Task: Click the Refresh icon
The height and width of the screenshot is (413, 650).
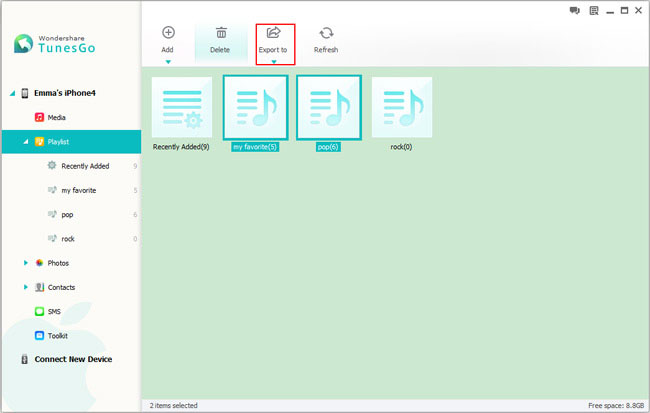Action: coord(326,33)
